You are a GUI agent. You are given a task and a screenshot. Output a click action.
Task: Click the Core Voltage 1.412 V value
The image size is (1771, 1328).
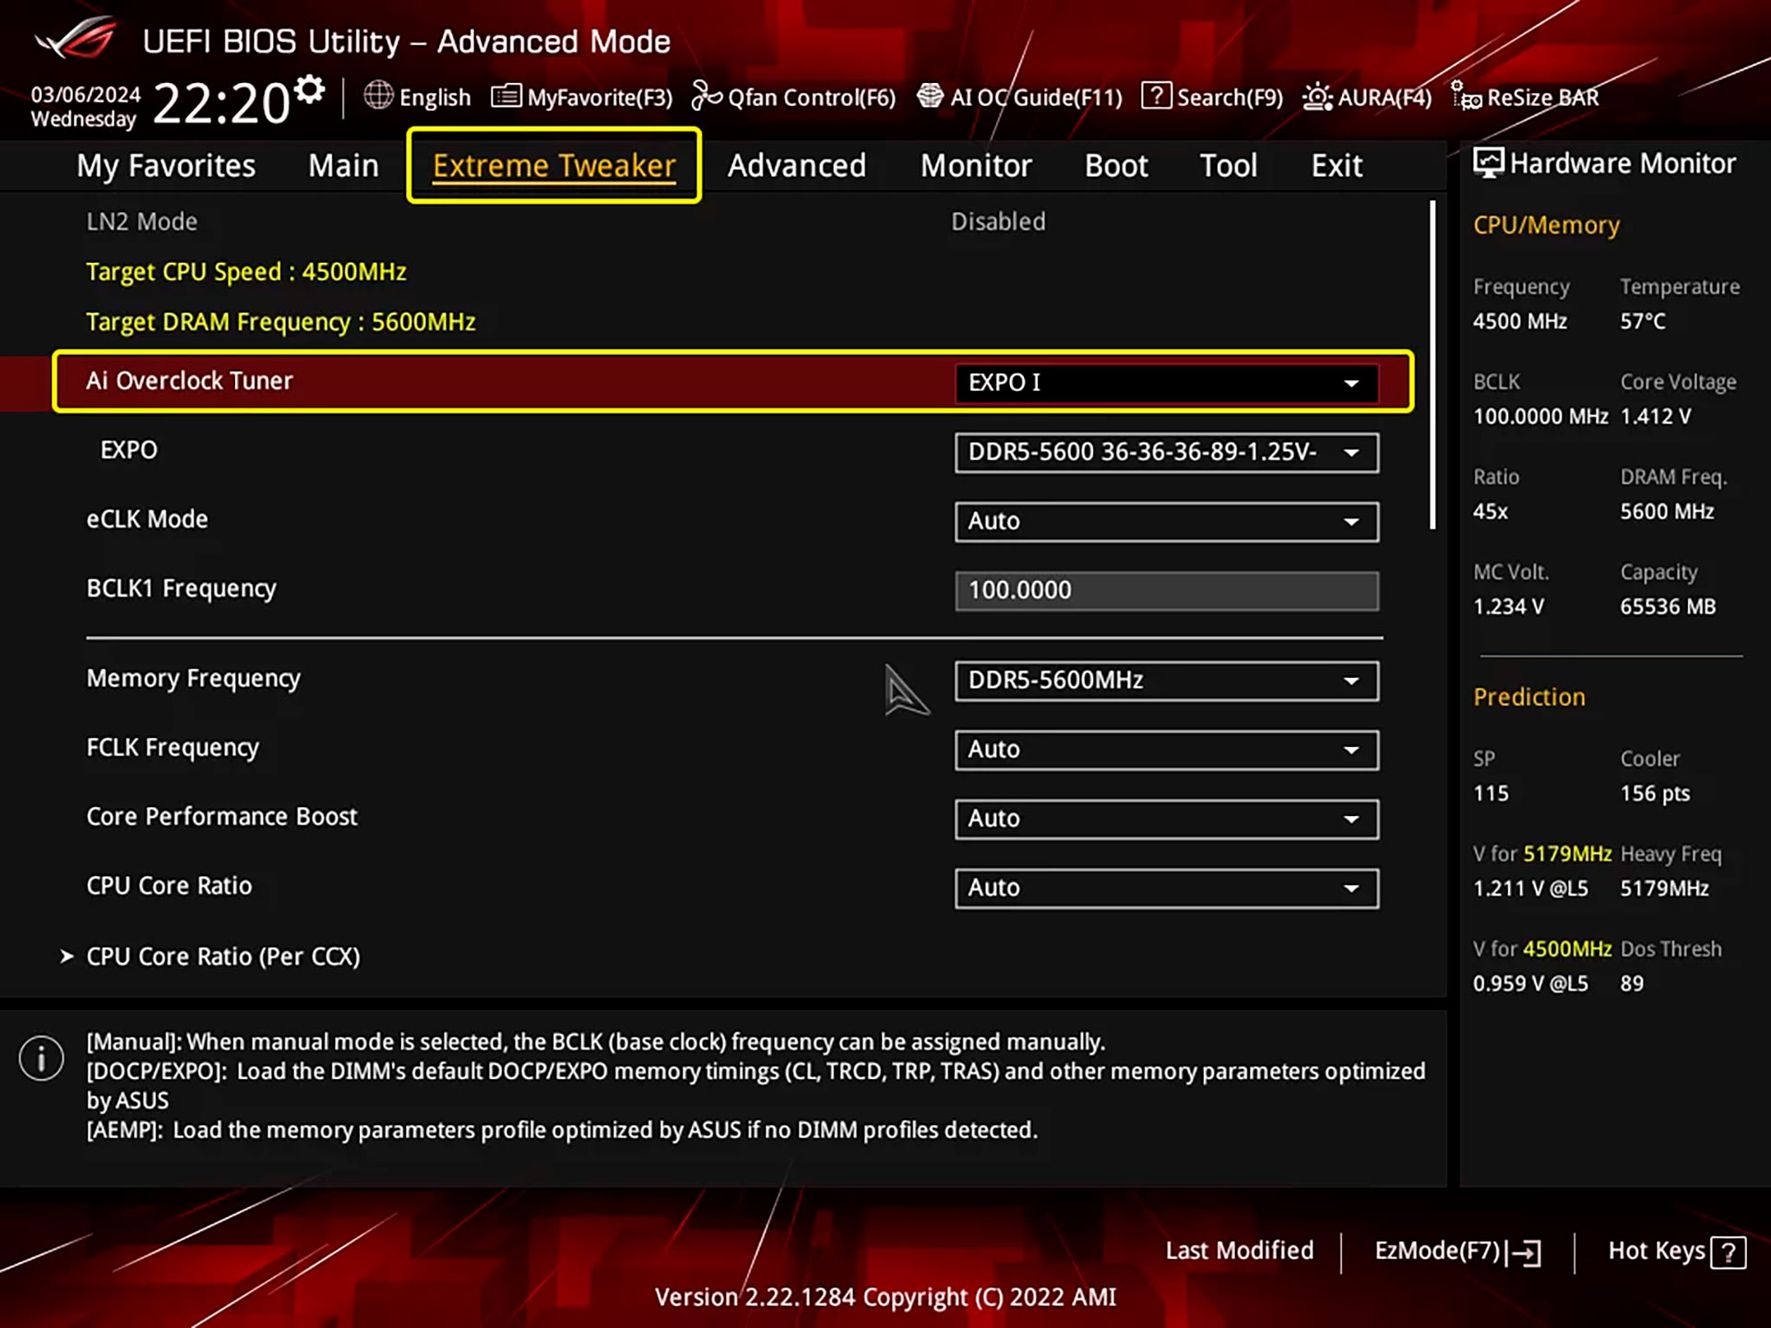(1656, 416)
